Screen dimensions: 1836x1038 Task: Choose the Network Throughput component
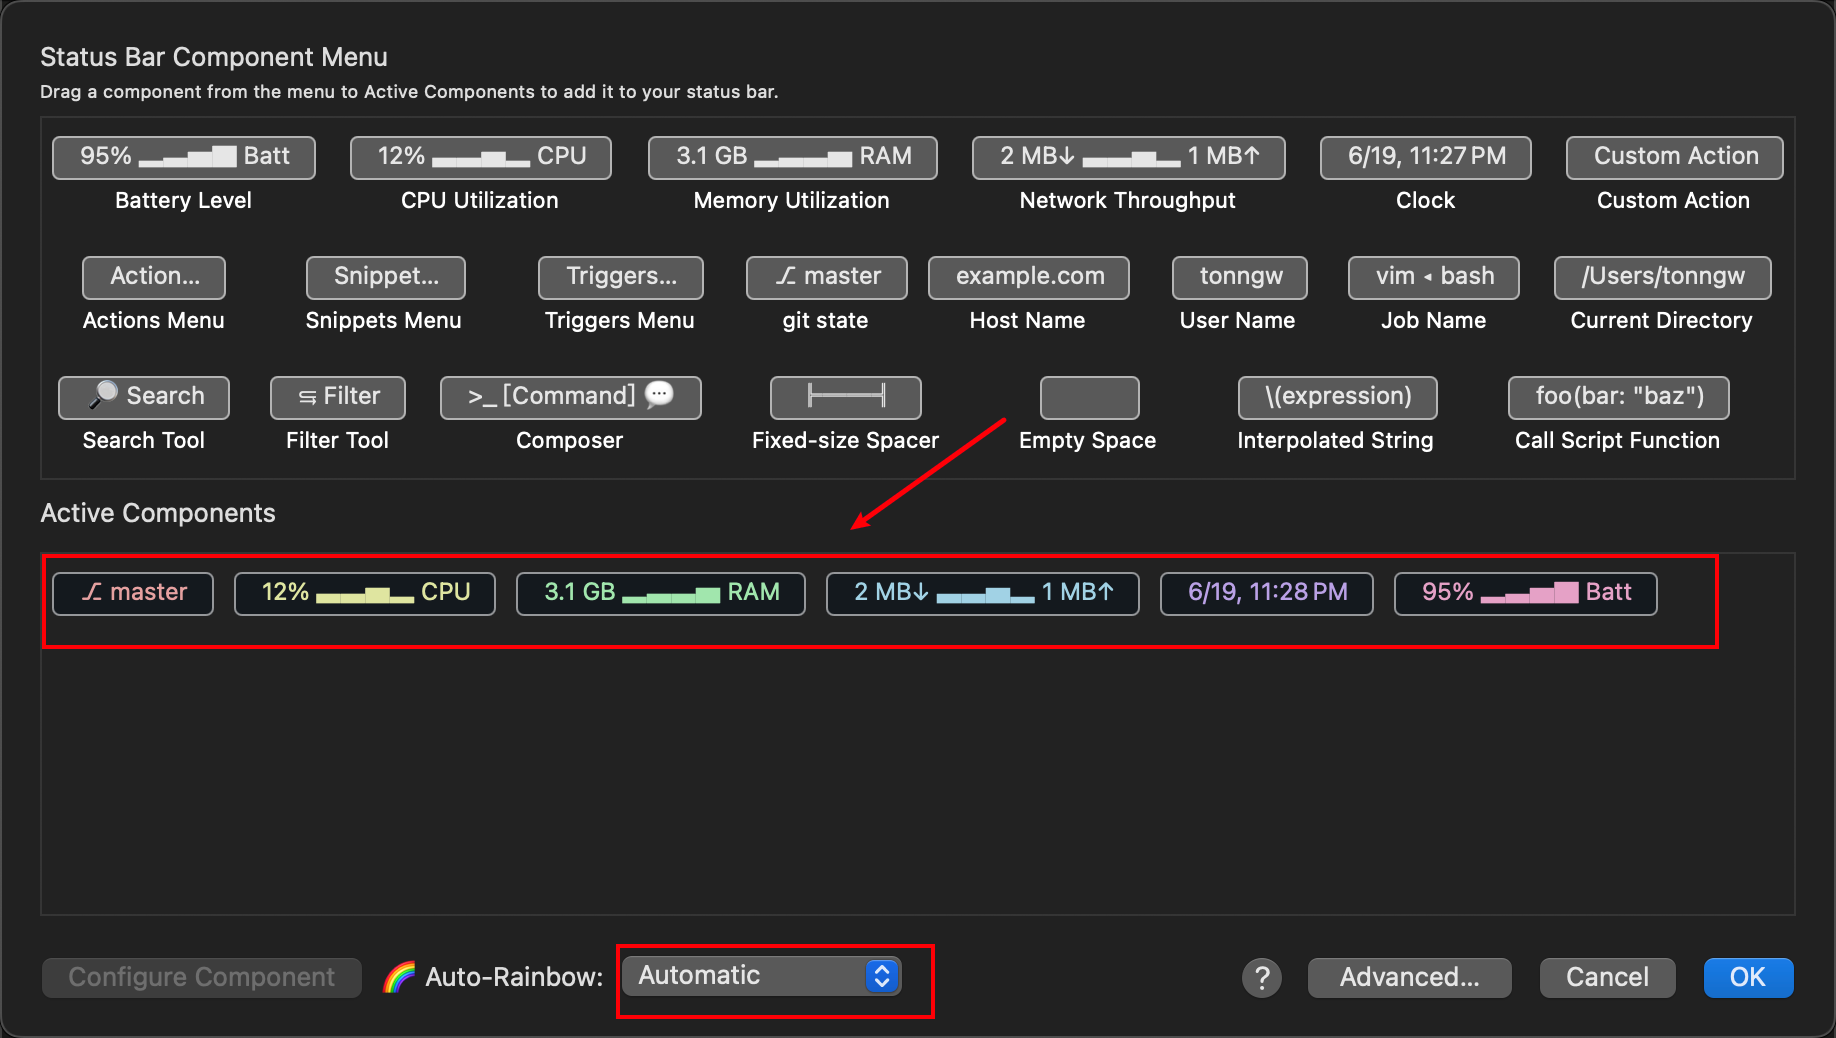(x=1129, y=157)
